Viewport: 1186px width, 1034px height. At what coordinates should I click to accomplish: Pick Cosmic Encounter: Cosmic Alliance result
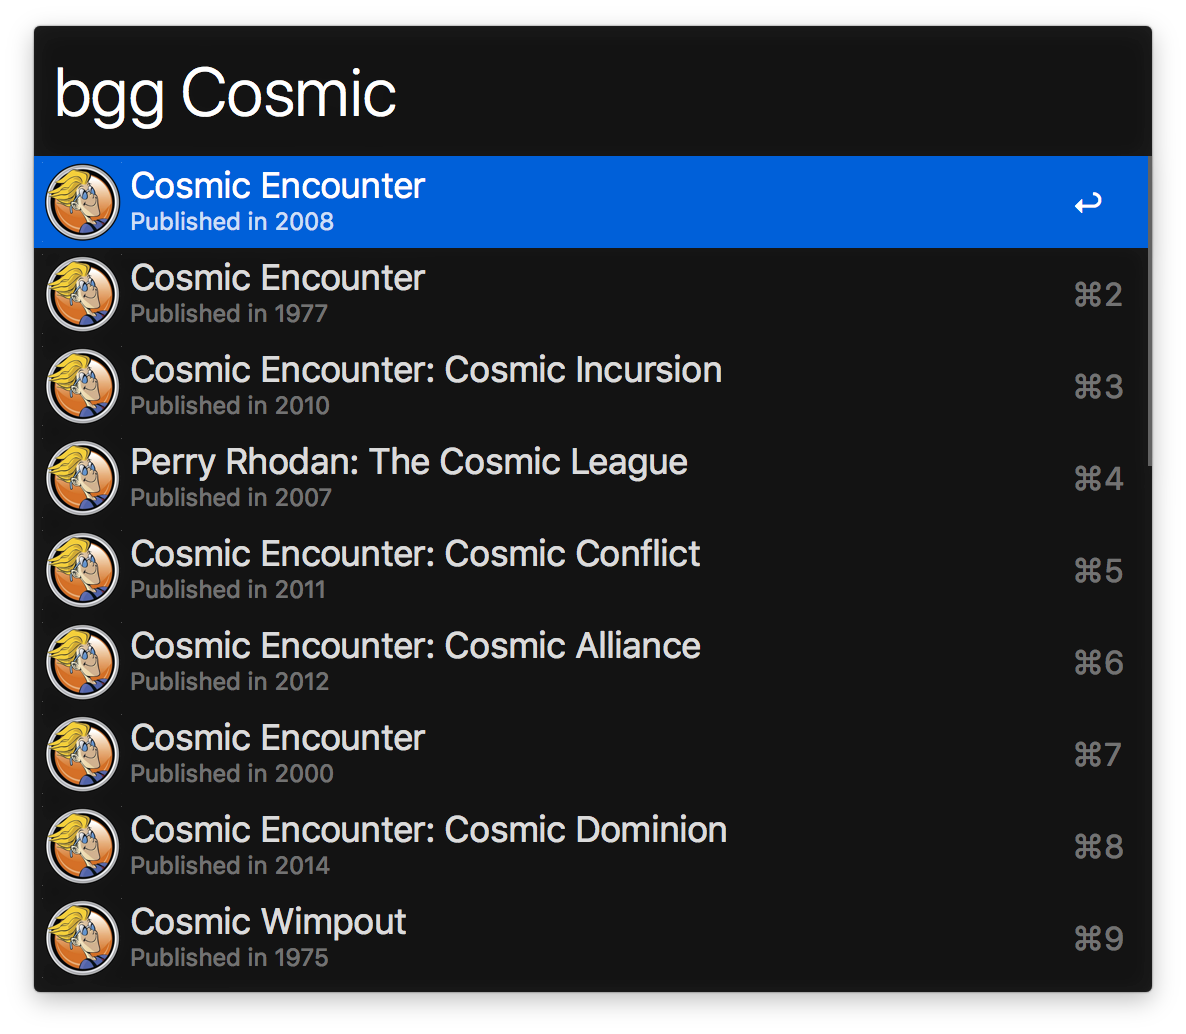591,663
